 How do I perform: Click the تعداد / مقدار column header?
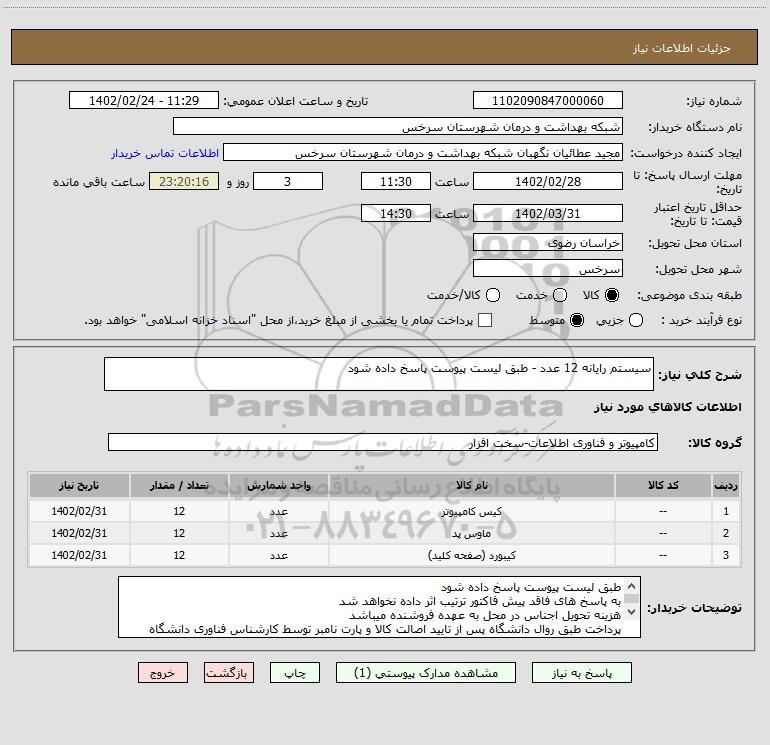[179, 485]
